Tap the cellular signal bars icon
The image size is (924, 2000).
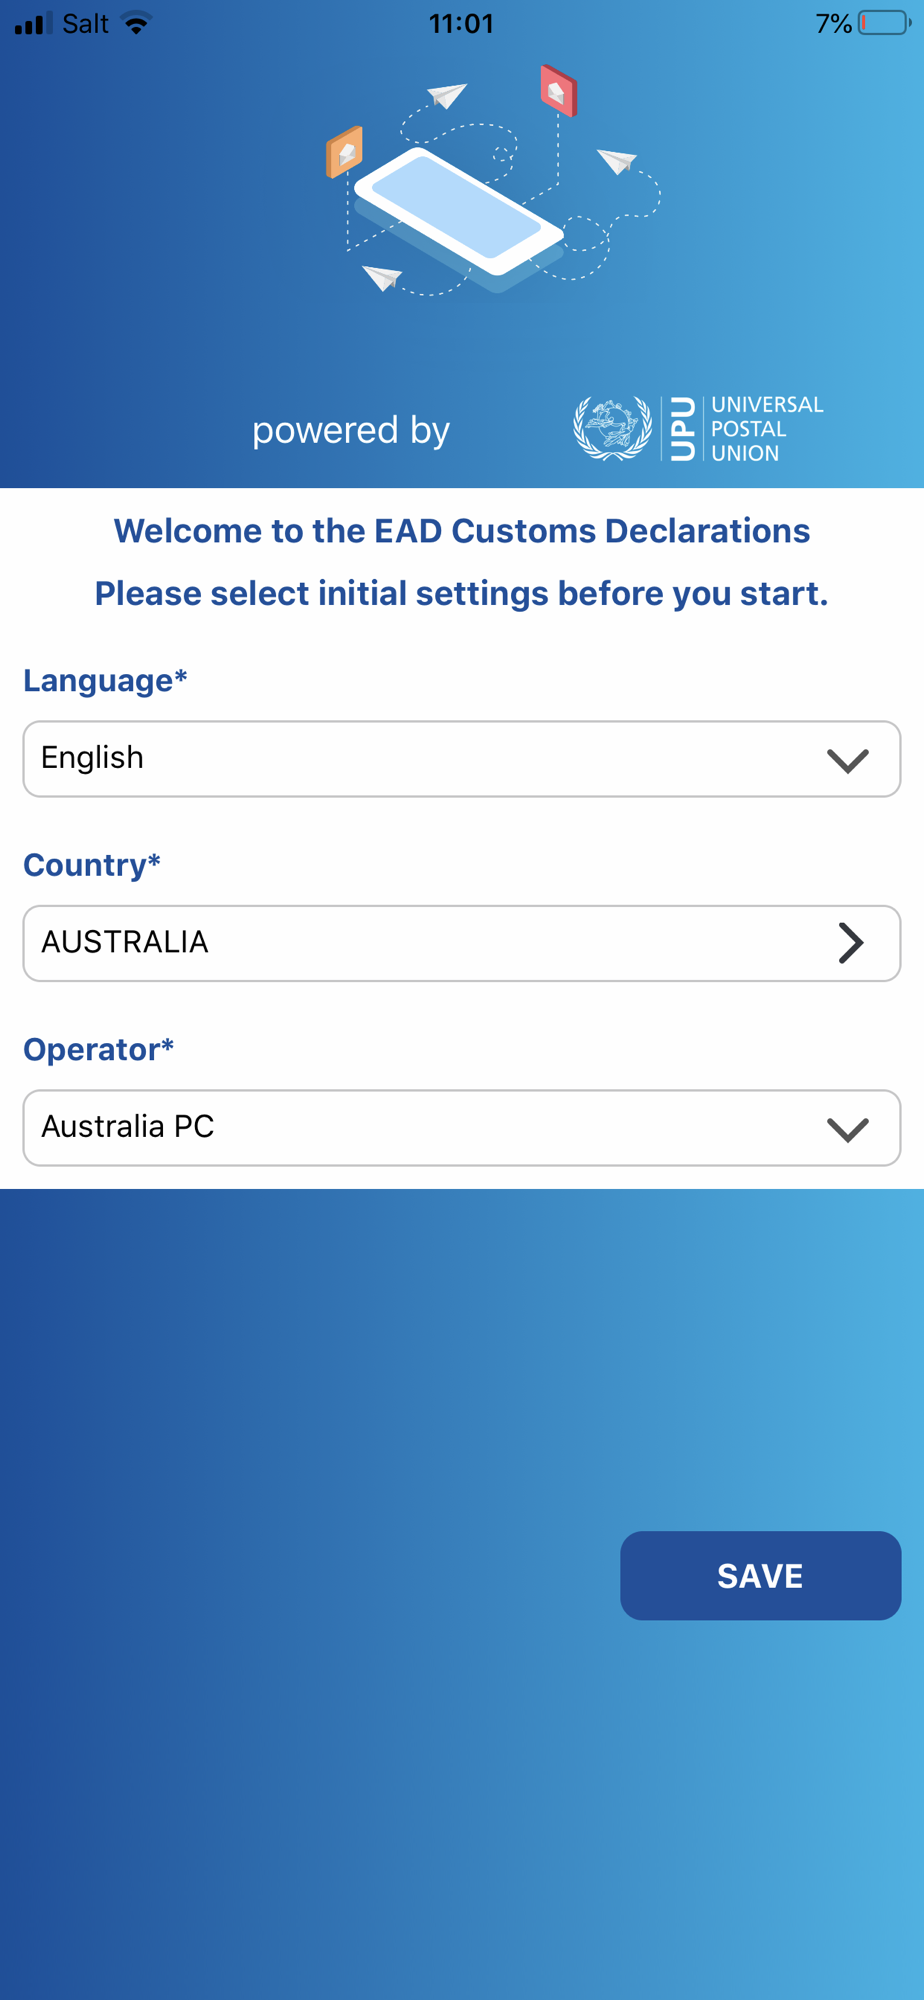pyautogui.click(x=34, y=24)
